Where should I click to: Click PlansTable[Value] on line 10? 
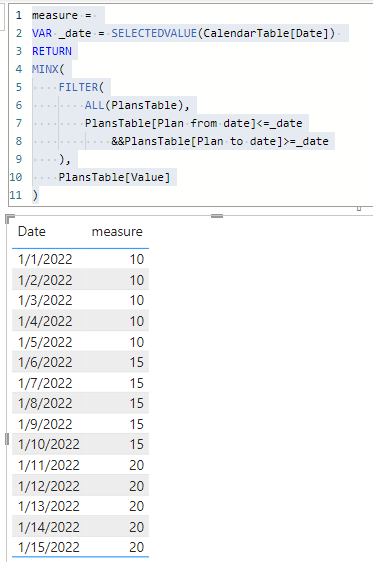tap(114, 177)
